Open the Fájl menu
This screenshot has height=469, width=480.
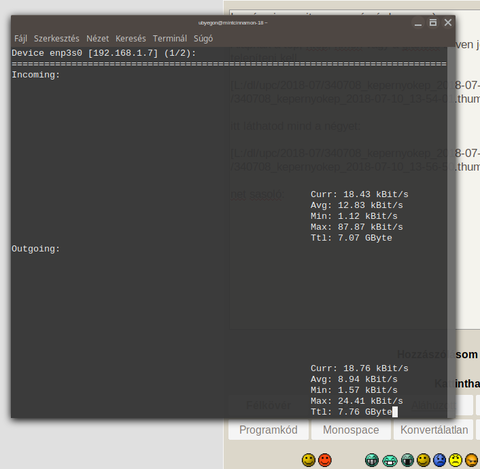[21, 39]
